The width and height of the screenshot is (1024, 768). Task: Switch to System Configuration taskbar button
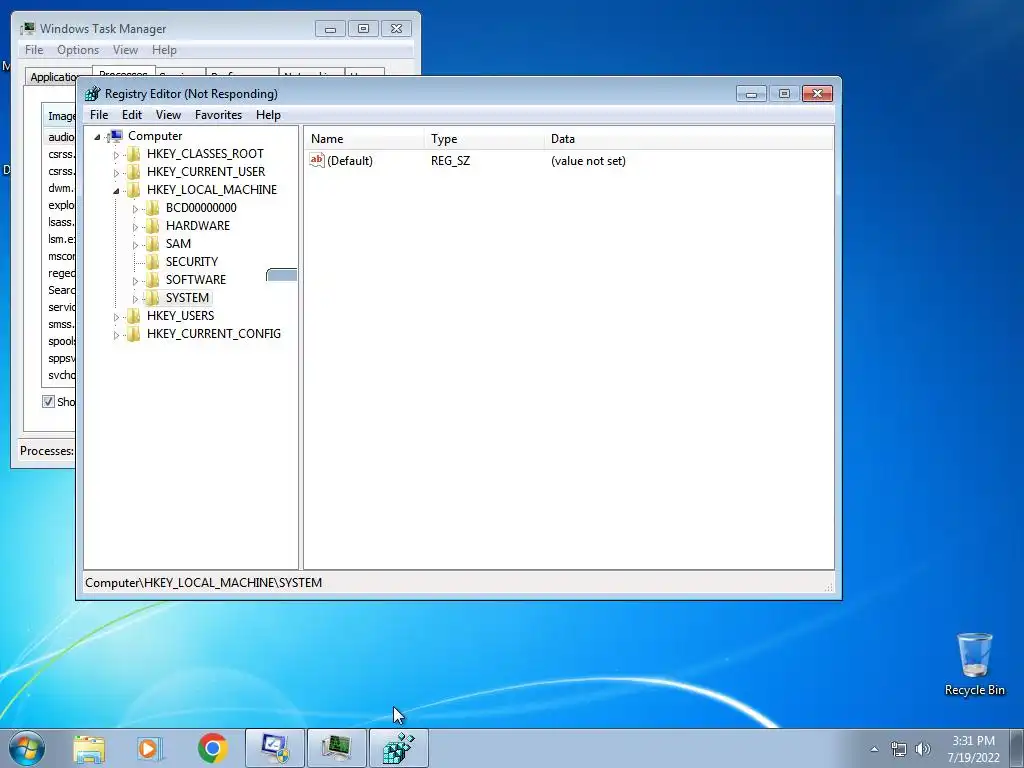click(275, 748)
